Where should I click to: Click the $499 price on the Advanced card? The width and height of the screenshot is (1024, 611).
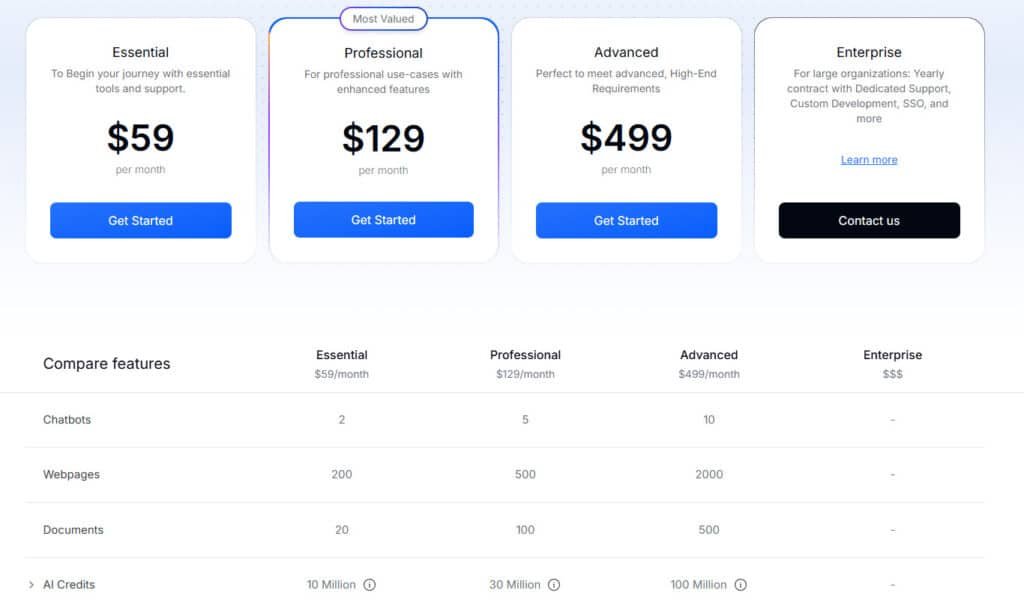click(x=626, y=136)
